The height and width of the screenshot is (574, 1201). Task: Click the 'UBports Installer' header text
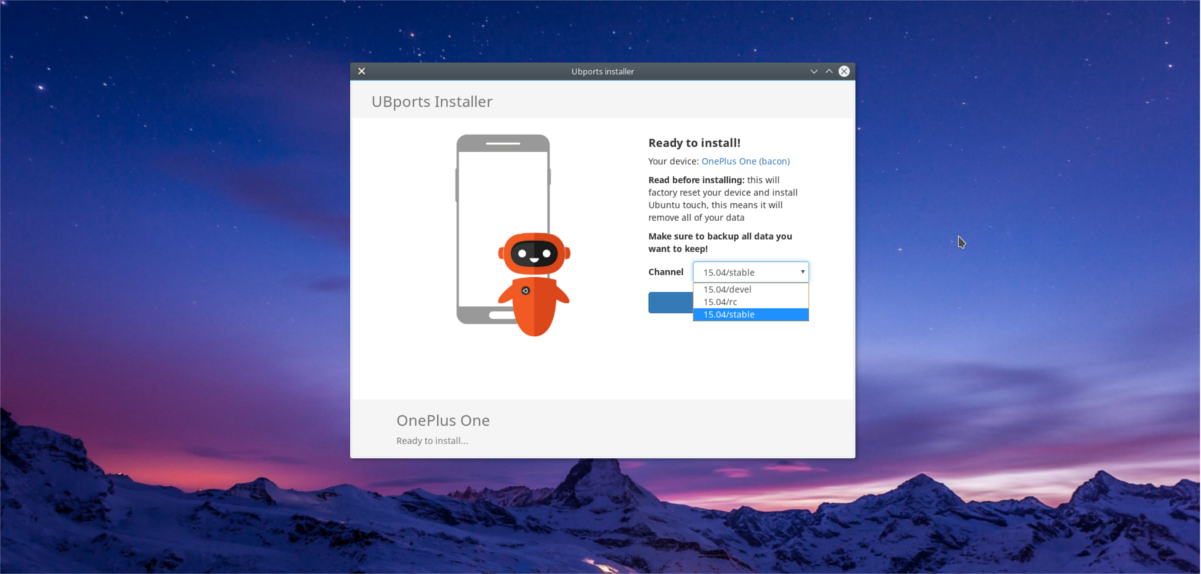pos(432,102)
